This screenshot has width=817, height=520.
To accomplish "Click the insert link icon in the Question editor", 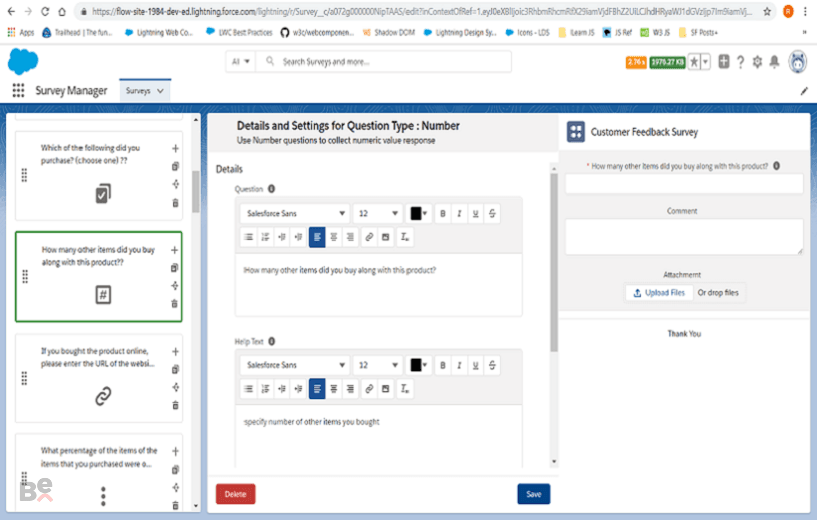I will click(369, 237).
